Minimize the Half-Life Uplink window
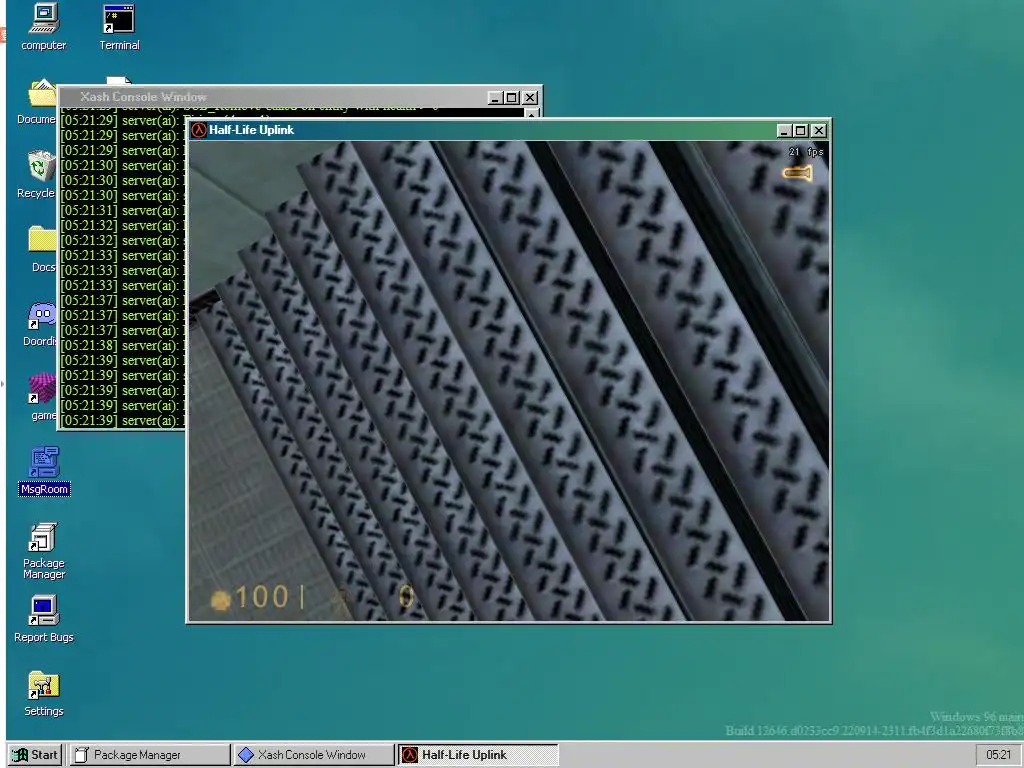The image size is (1024, 768). point(784,131)
